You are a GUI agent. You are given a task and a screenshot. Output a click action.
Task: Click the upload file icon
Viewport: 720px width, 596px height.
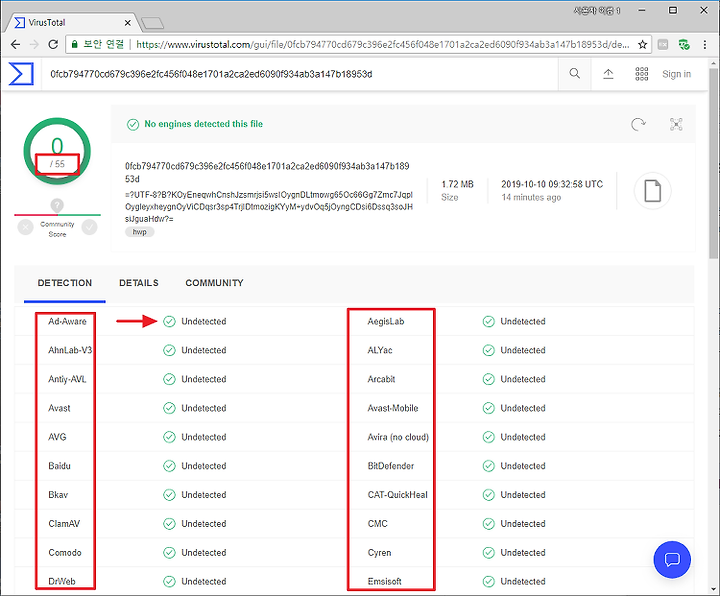click(x=608, y=74)
